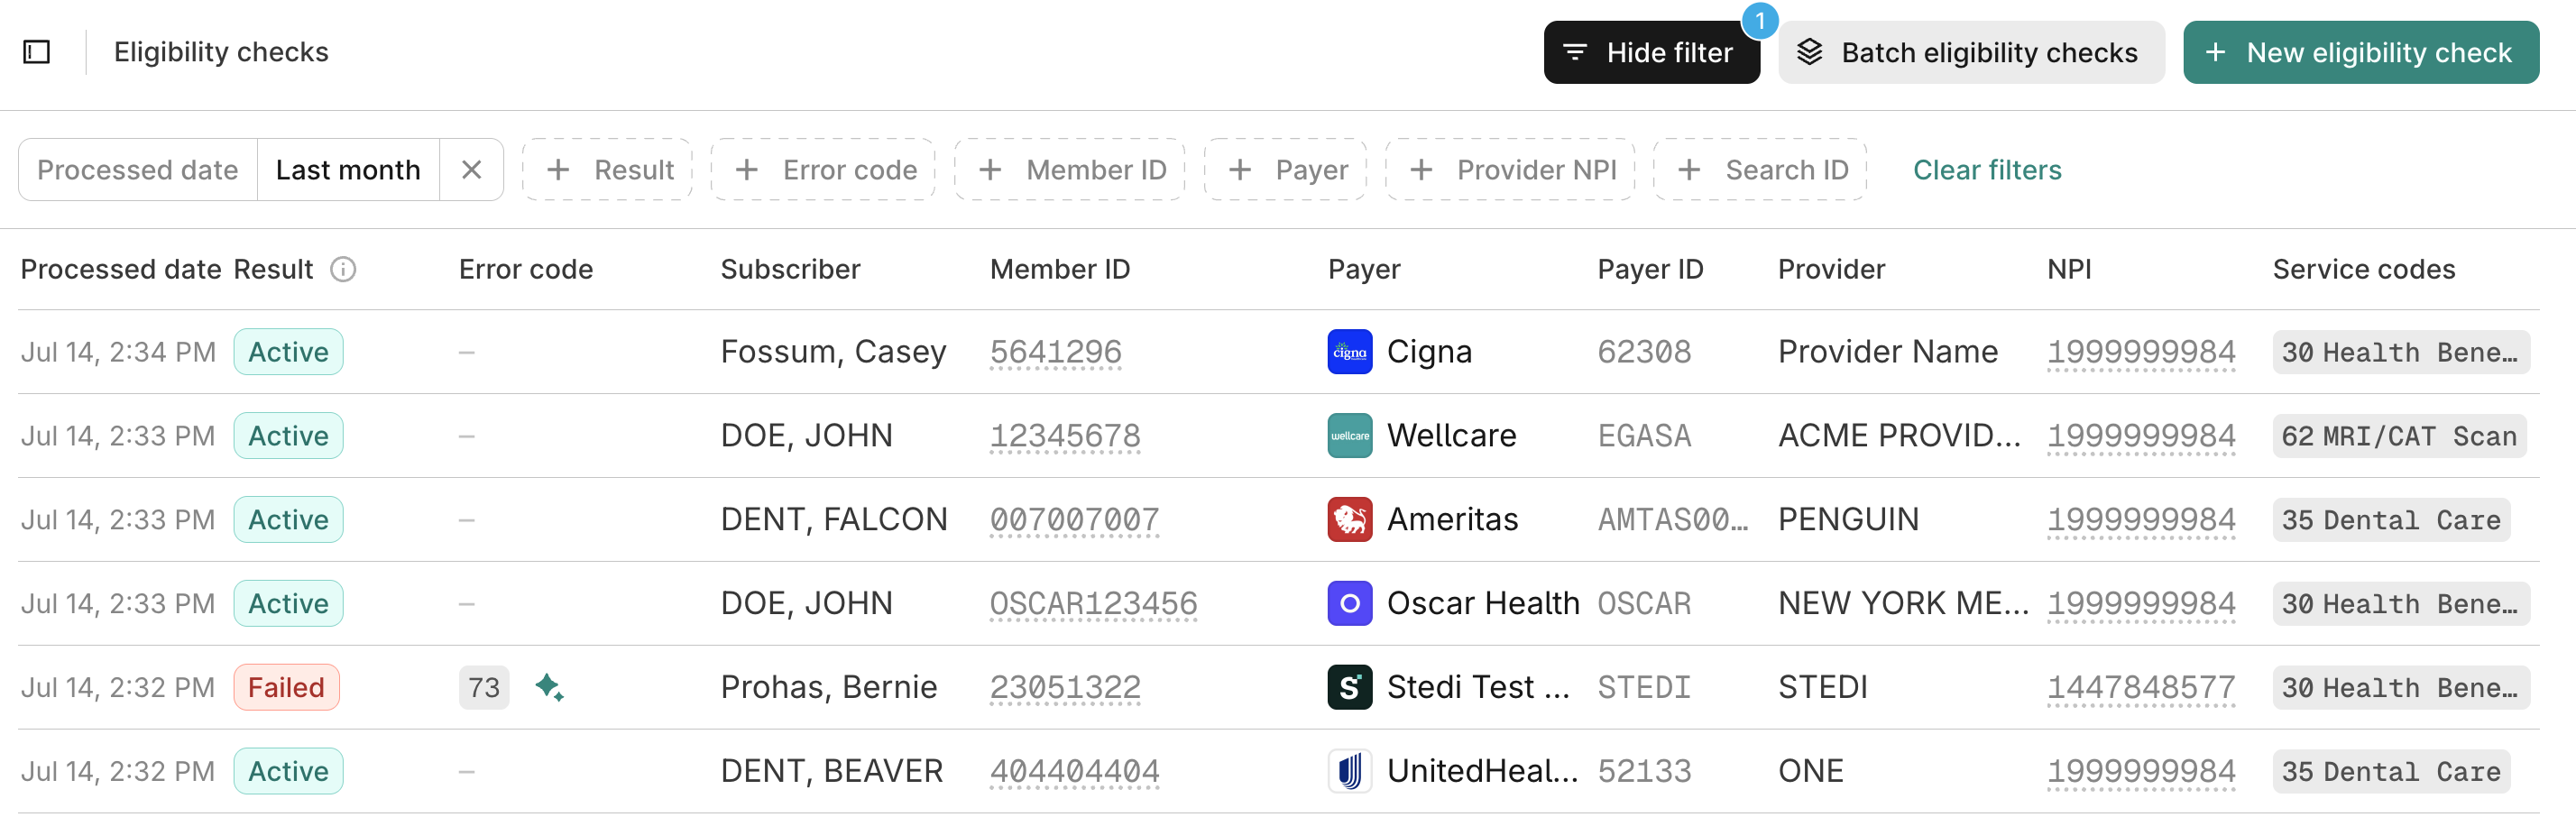Screen dimensions: 2576x817
Task: Add a Member ID filter
Action: click(1070, 170)
